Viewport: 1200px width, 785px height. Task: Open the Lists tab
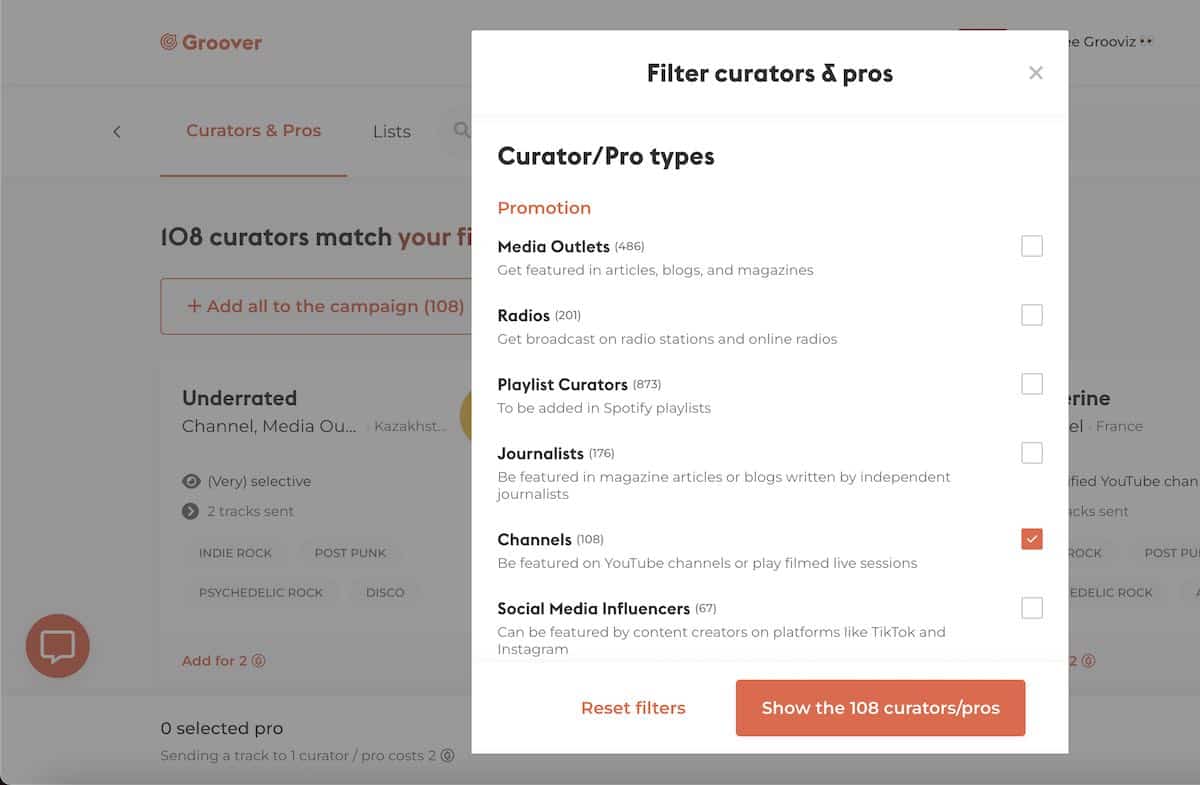392,132
